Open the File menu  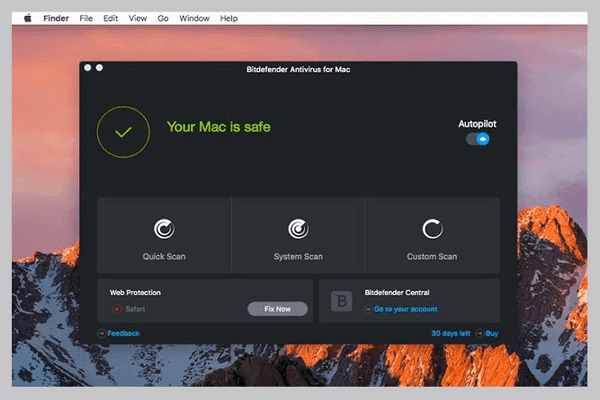click(x=86, y=18)
